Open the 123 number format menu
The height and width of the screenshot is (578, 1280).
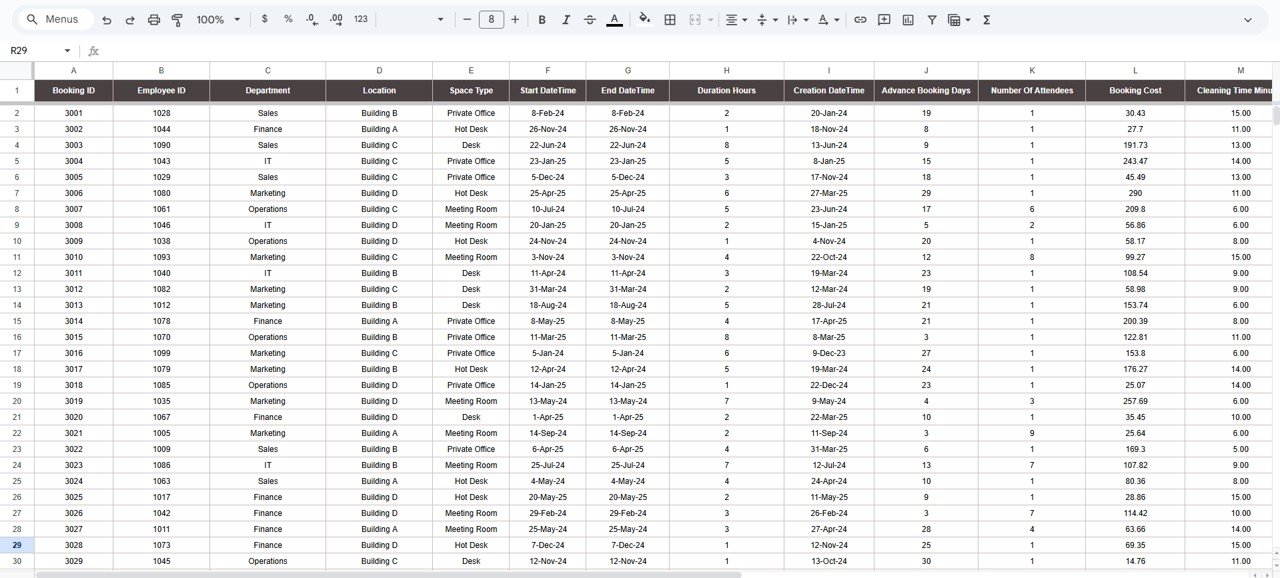click(x=361, y=20)
